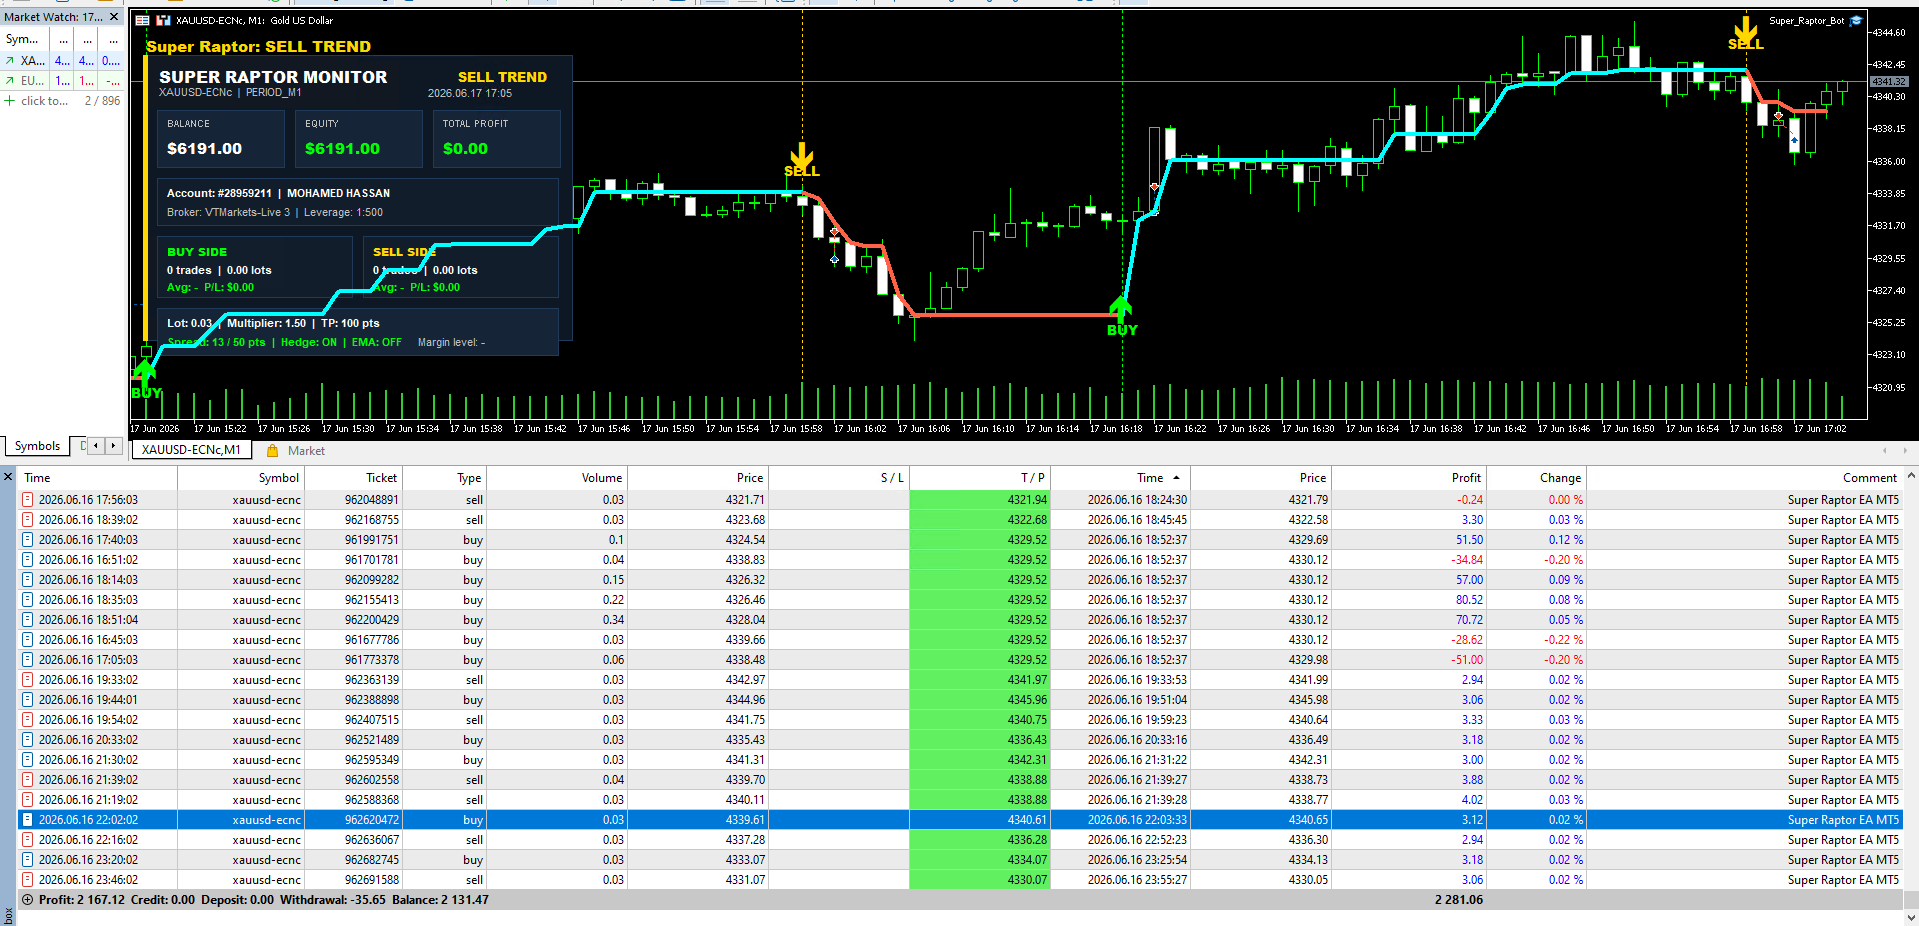Click the Comment column header
Screen dimensions: 1919x926
[x=1743, y=478]
